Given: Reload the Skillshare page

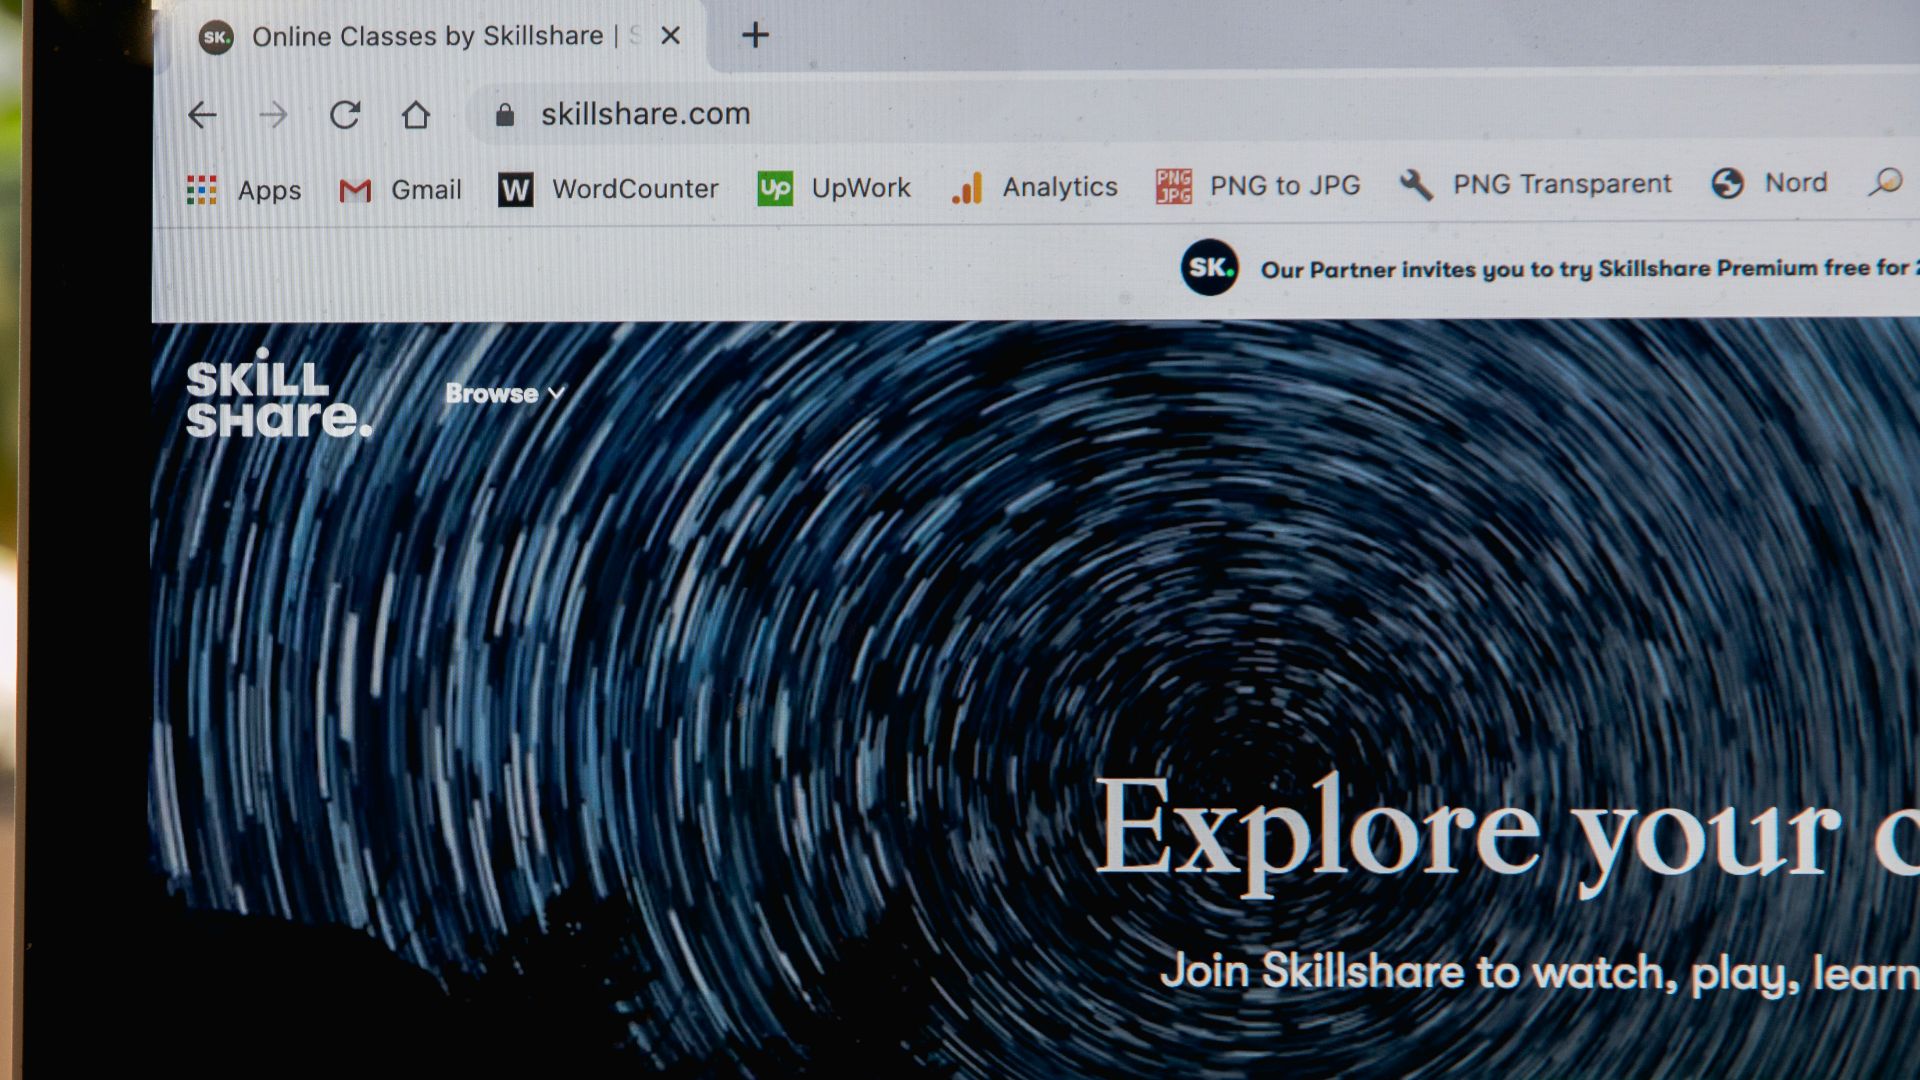Looking at the screenshot, I should (345, 115).
